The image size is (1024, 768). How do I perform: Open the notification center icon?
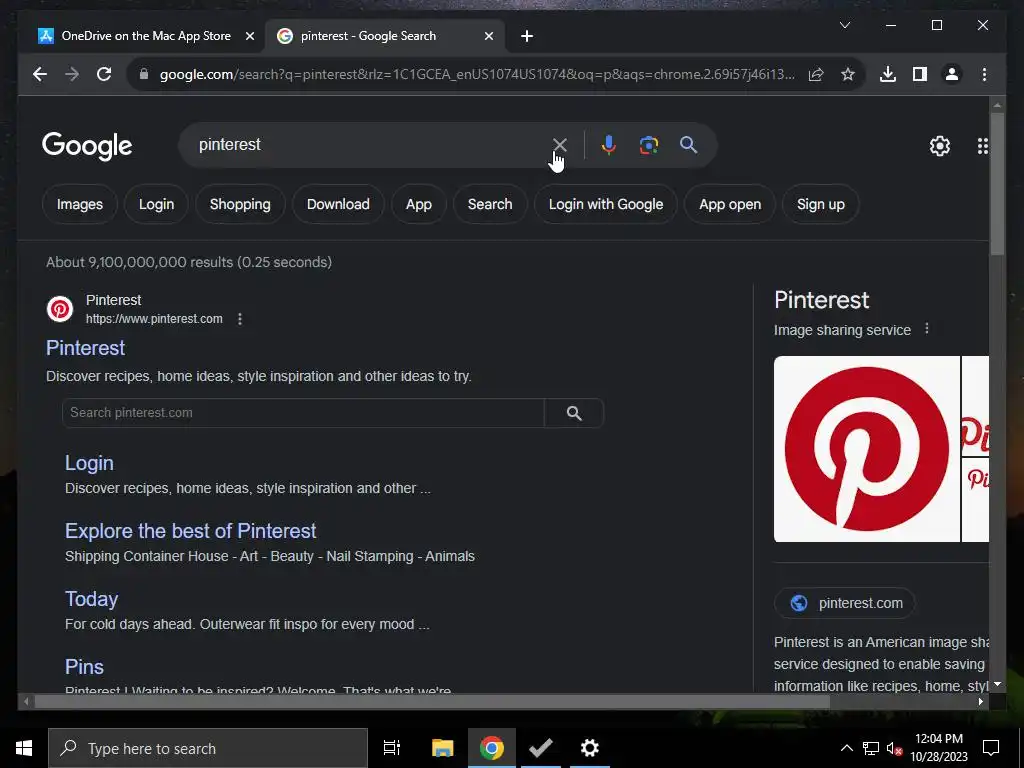point(991,748)
